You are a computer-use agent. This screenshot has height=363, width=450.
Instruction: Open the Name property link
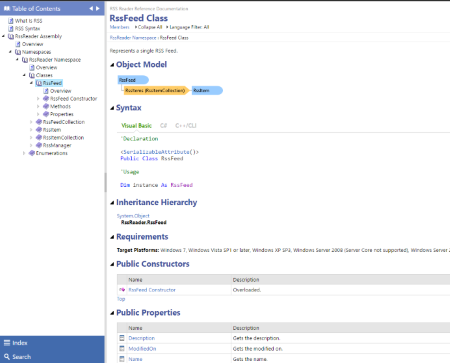tap(135, 359)
